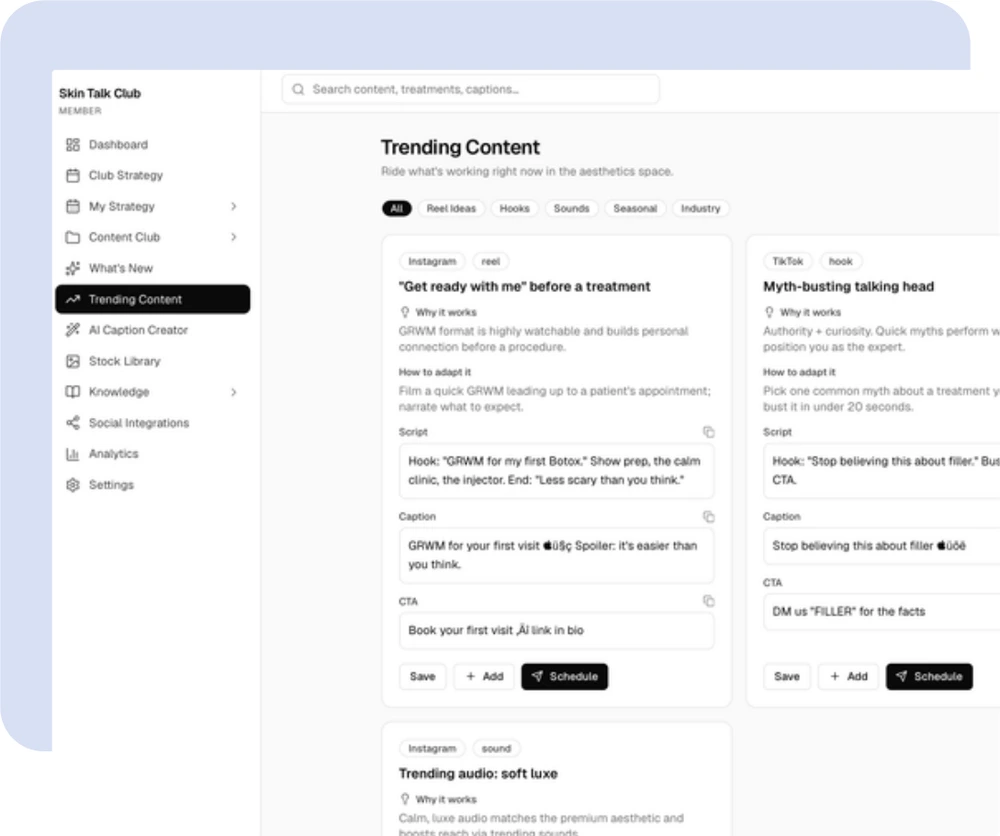Select the Reel Ideas filter tab
The image size is (1000, 836).
tap(451, 209)
